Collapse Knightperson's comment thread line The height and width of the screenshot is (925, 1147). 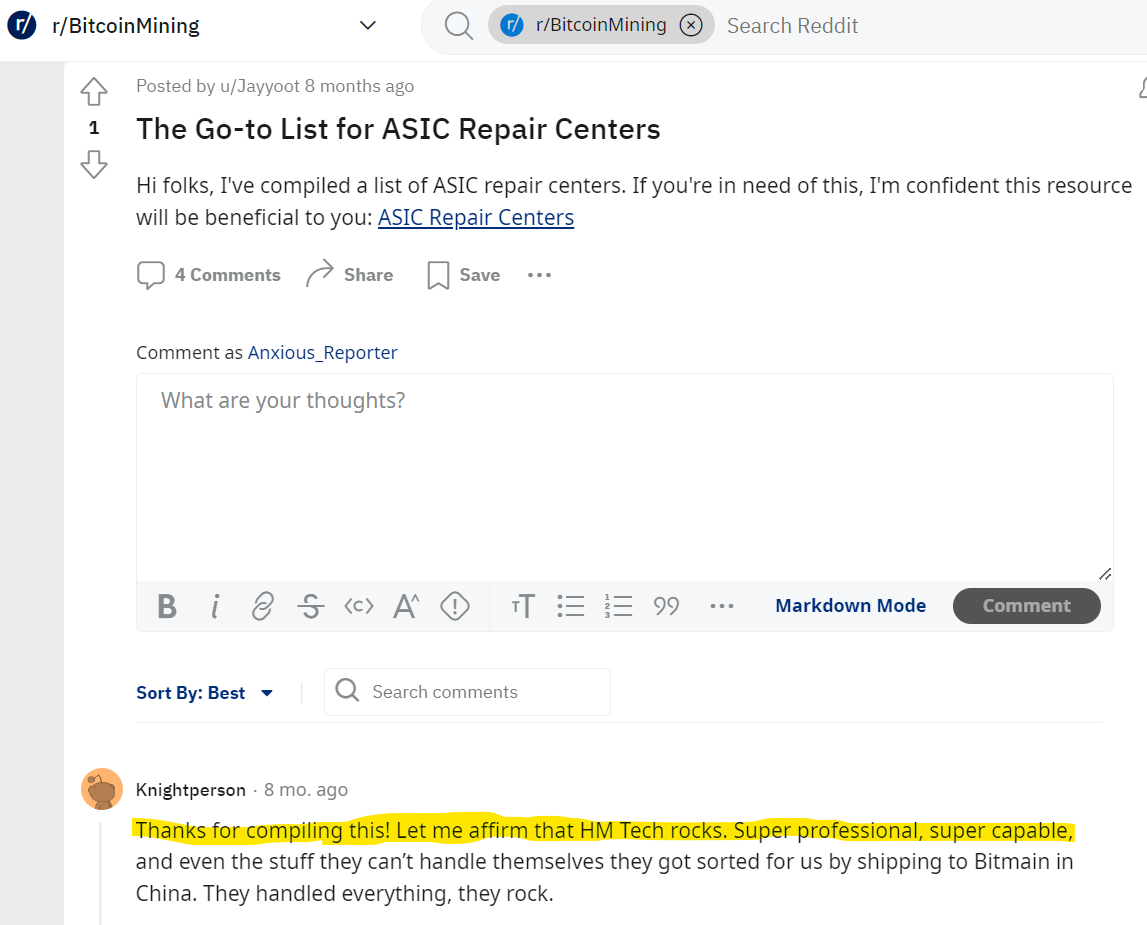(x=101, y=874)
